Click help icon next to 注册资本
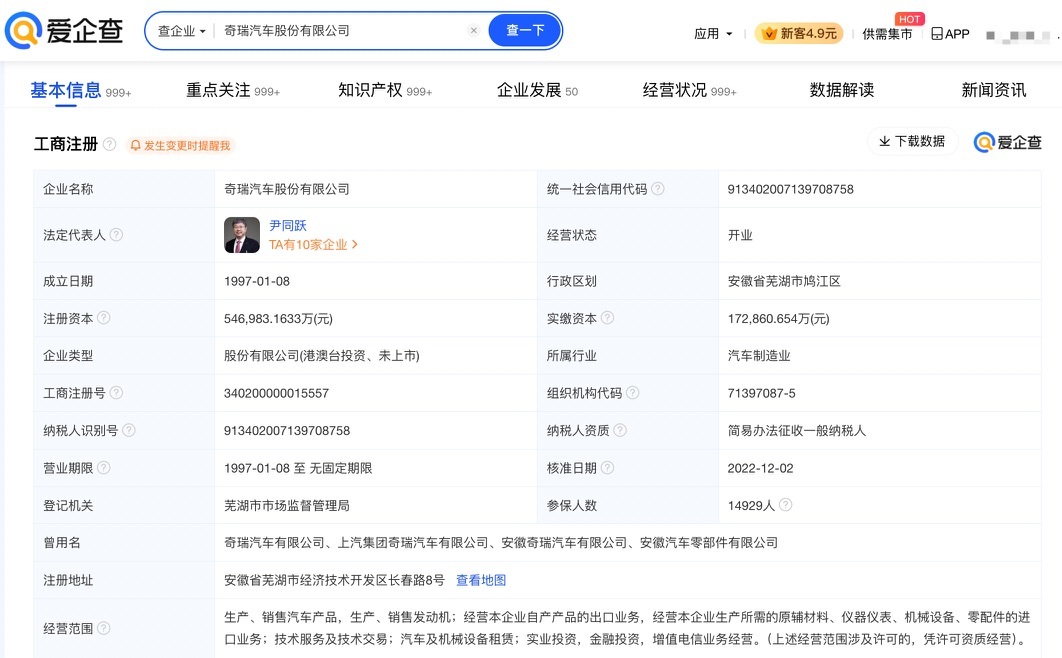This screenshot has height=658, width=1062. (x=104, y=318)
